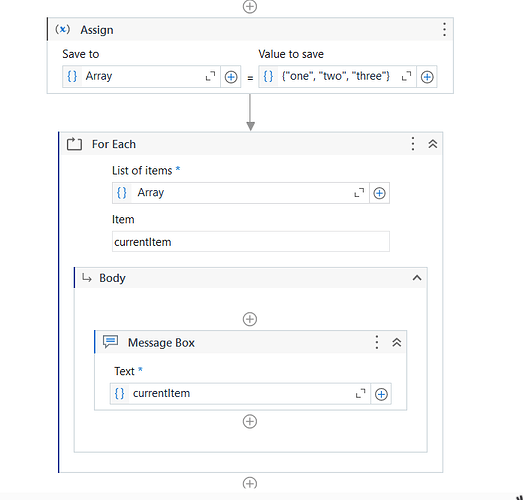Click the Value to save array expression

coord(337,77)
